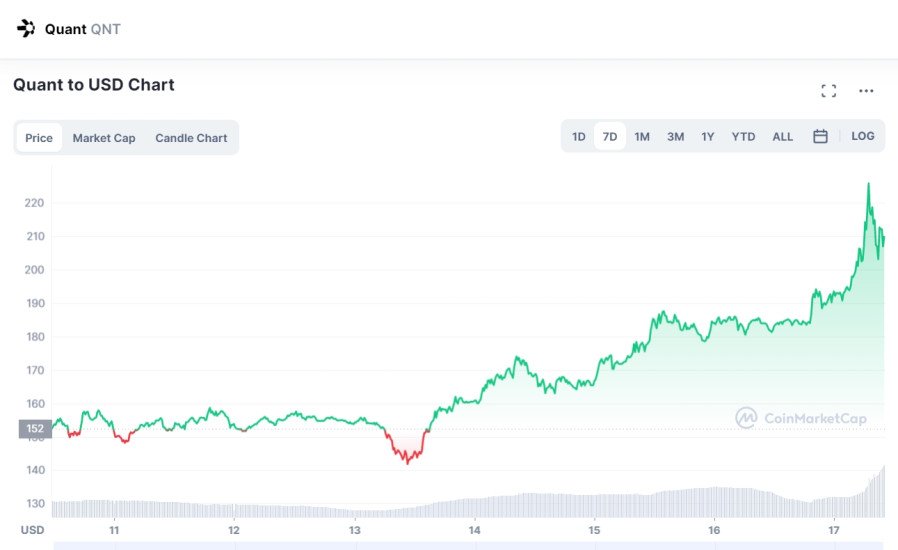Click the price peak near 17 on chart
898x550 pixels.
868,184
